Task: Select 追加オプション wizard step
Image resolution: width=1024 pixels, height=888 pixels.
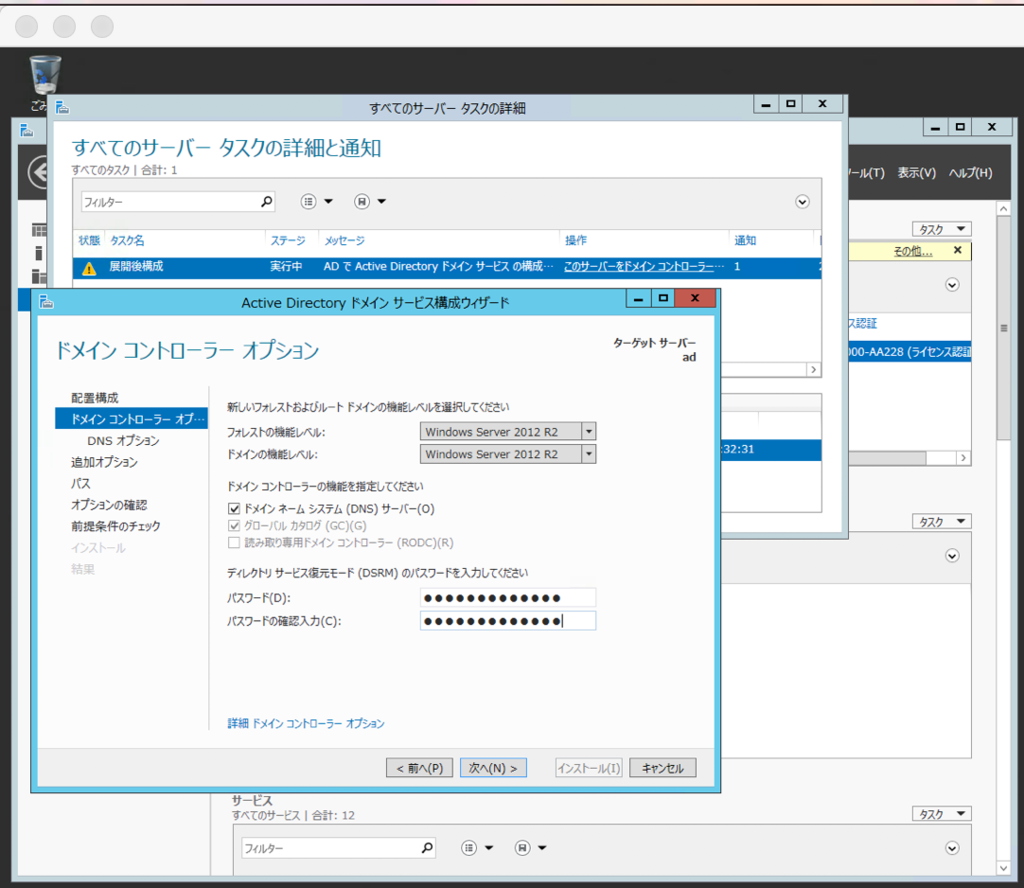Action: click(x=104, y=462)
